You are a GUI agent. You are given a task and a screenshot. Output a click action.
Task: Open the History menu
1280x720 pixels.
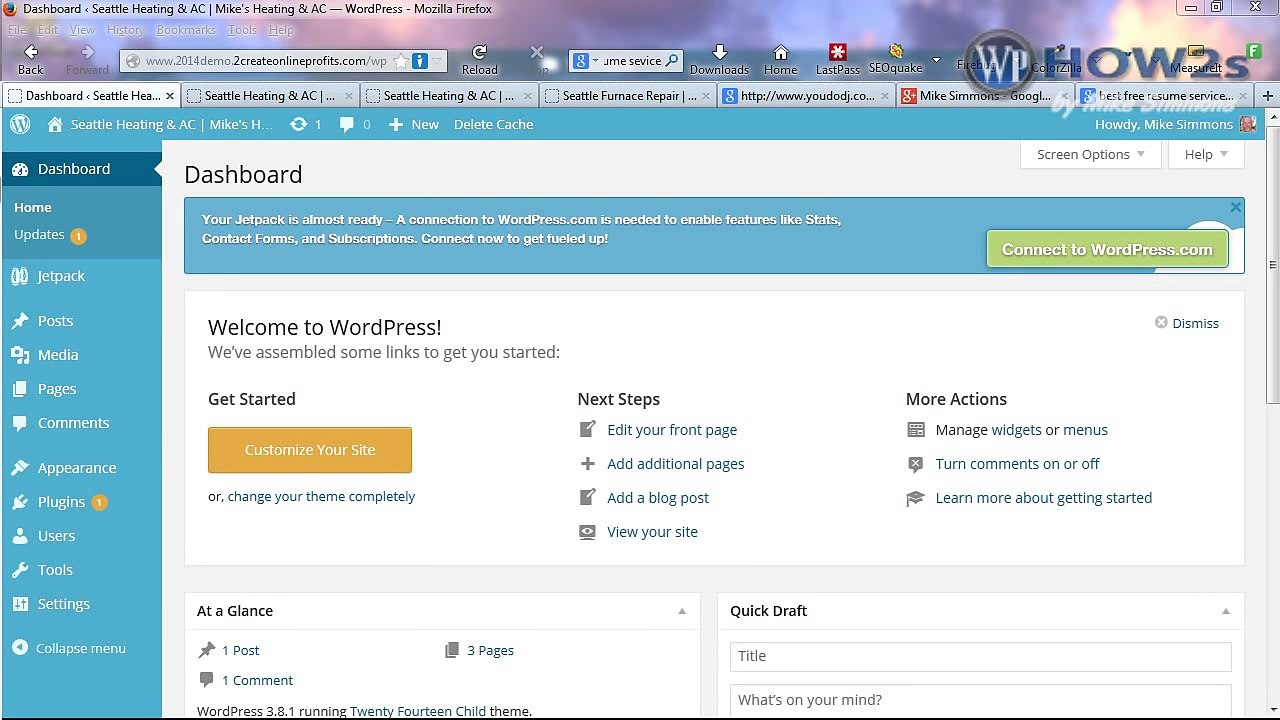click(x=125, y=30)
